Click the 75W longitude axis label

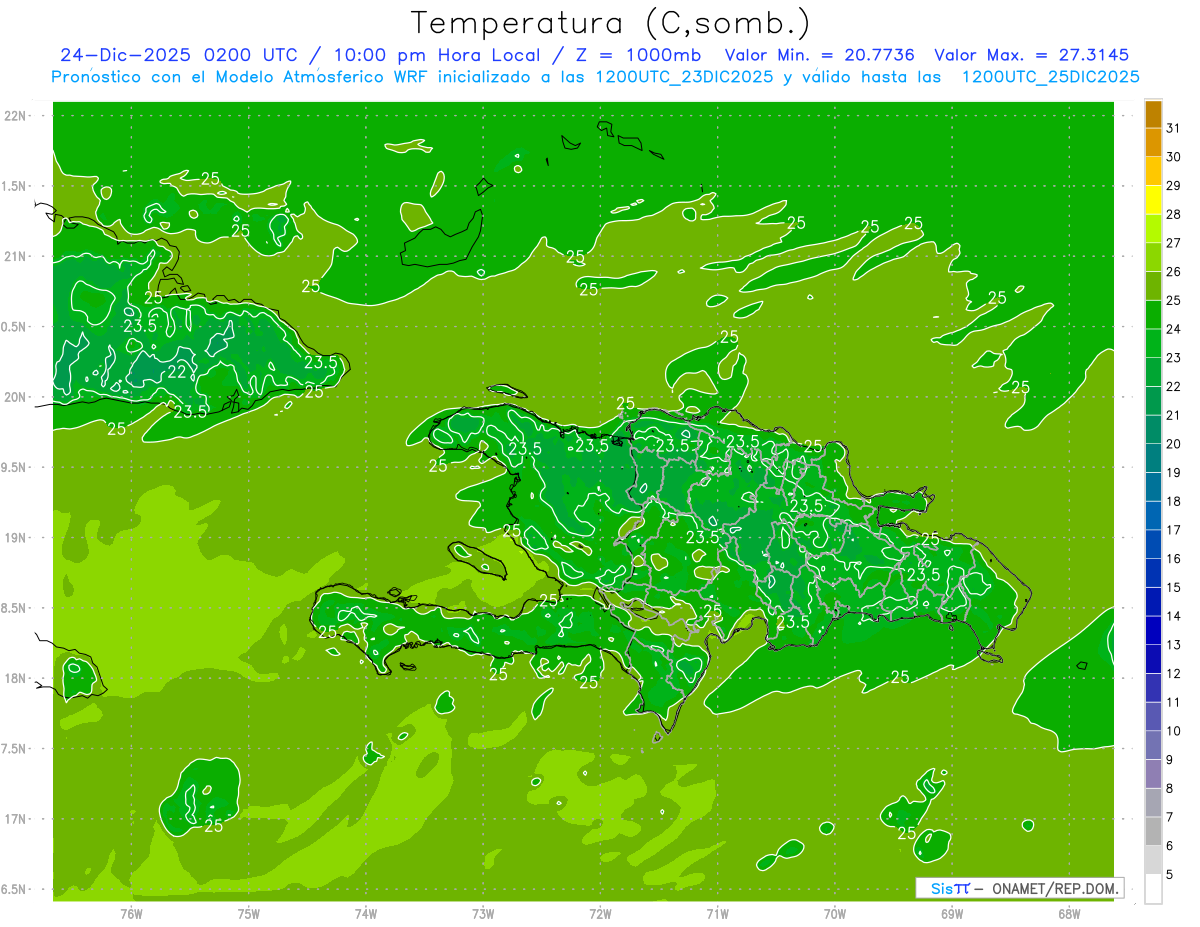tap(249, 914)
